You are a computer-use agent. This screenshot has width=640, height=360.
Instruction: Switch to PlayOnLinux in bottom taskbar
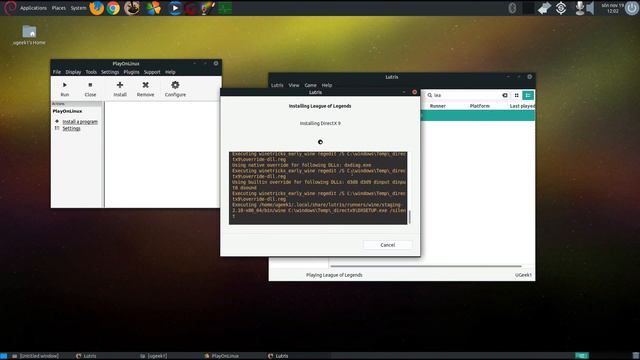coord(221,356)
